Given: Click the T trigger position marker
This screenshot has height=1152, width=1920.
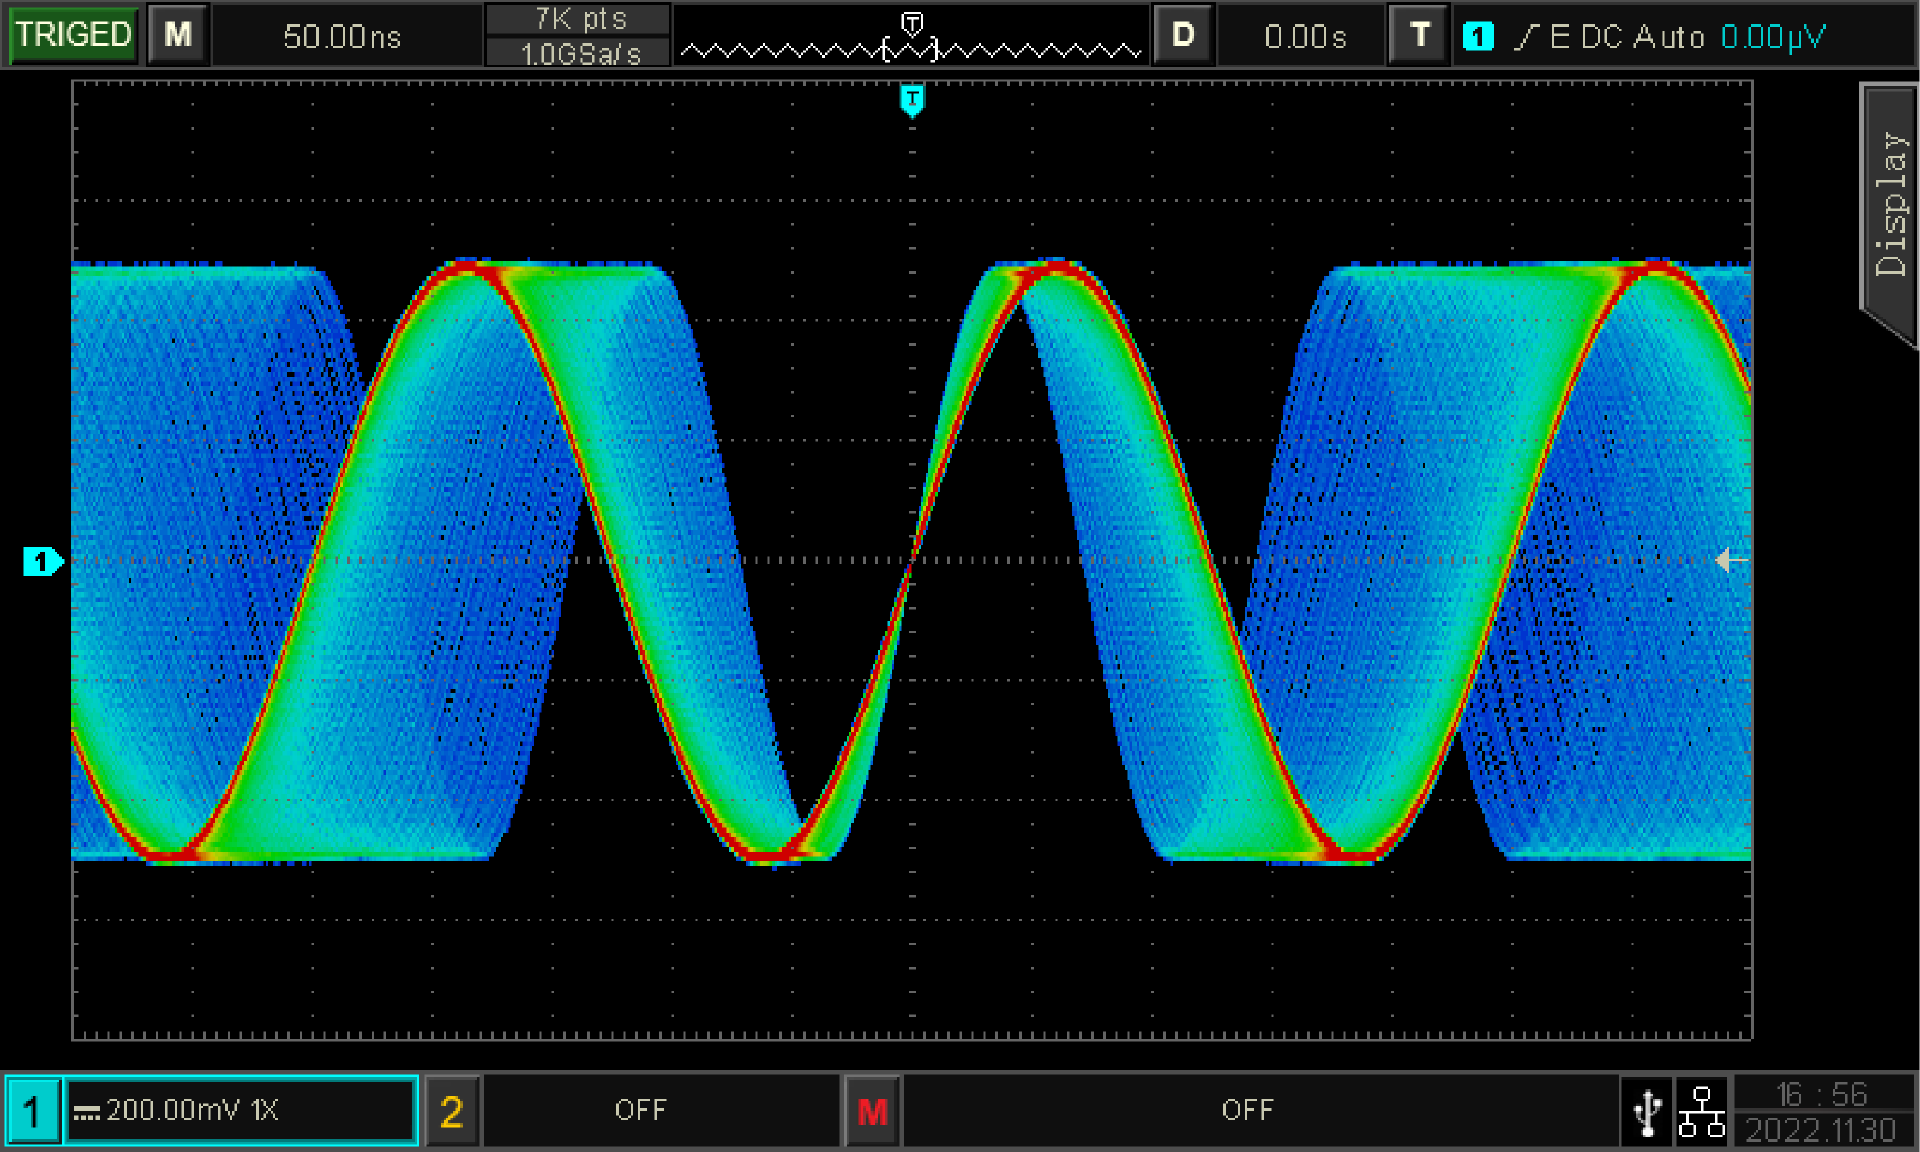Looking at the screenshot, I should [911, 99].
